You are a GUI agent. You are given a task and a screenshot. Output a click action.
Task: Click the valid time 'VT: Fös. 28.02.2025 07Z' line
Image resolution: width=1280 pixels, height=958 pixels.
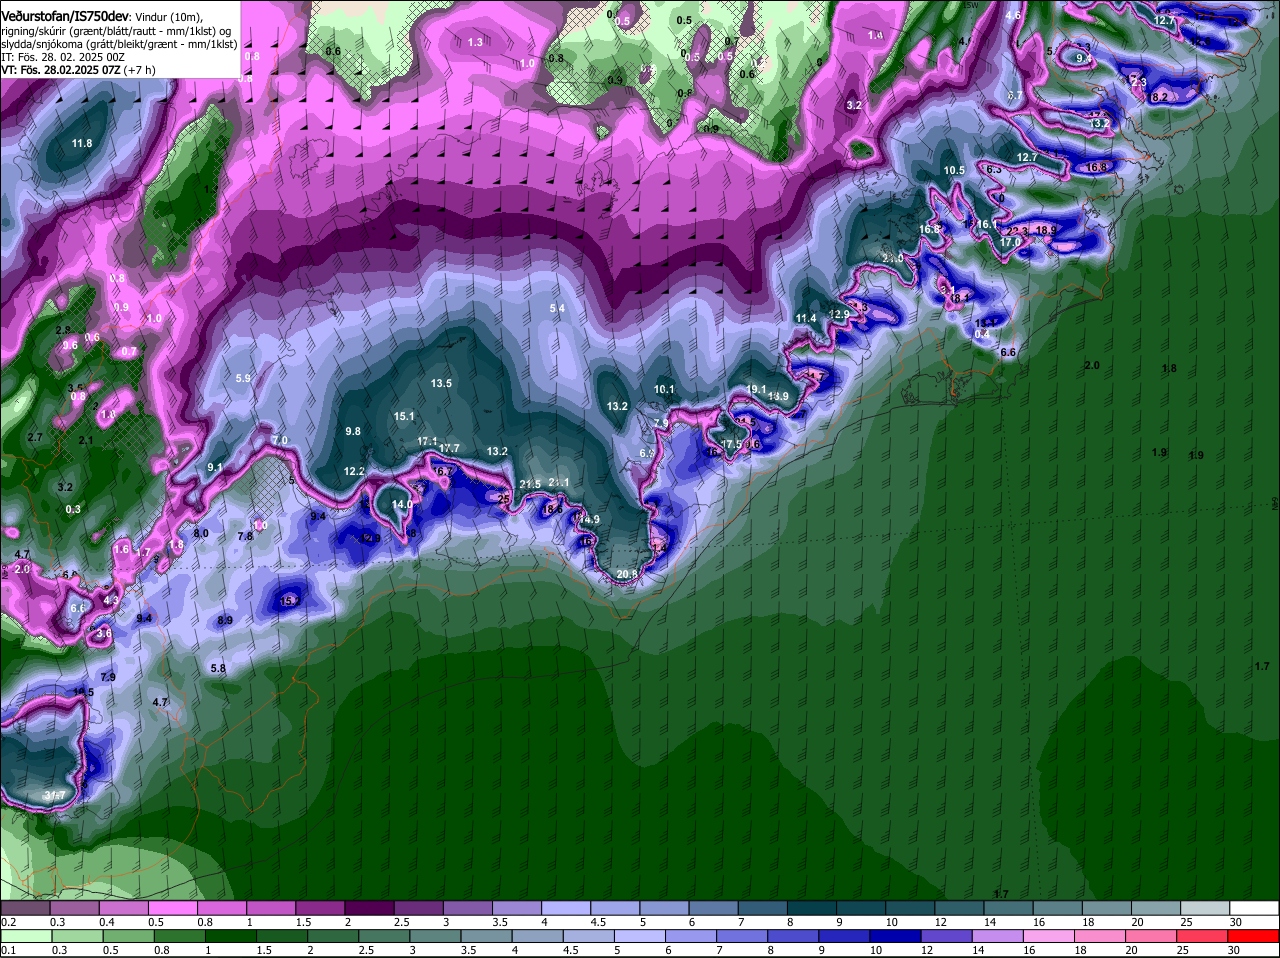[x=77, y=70]
